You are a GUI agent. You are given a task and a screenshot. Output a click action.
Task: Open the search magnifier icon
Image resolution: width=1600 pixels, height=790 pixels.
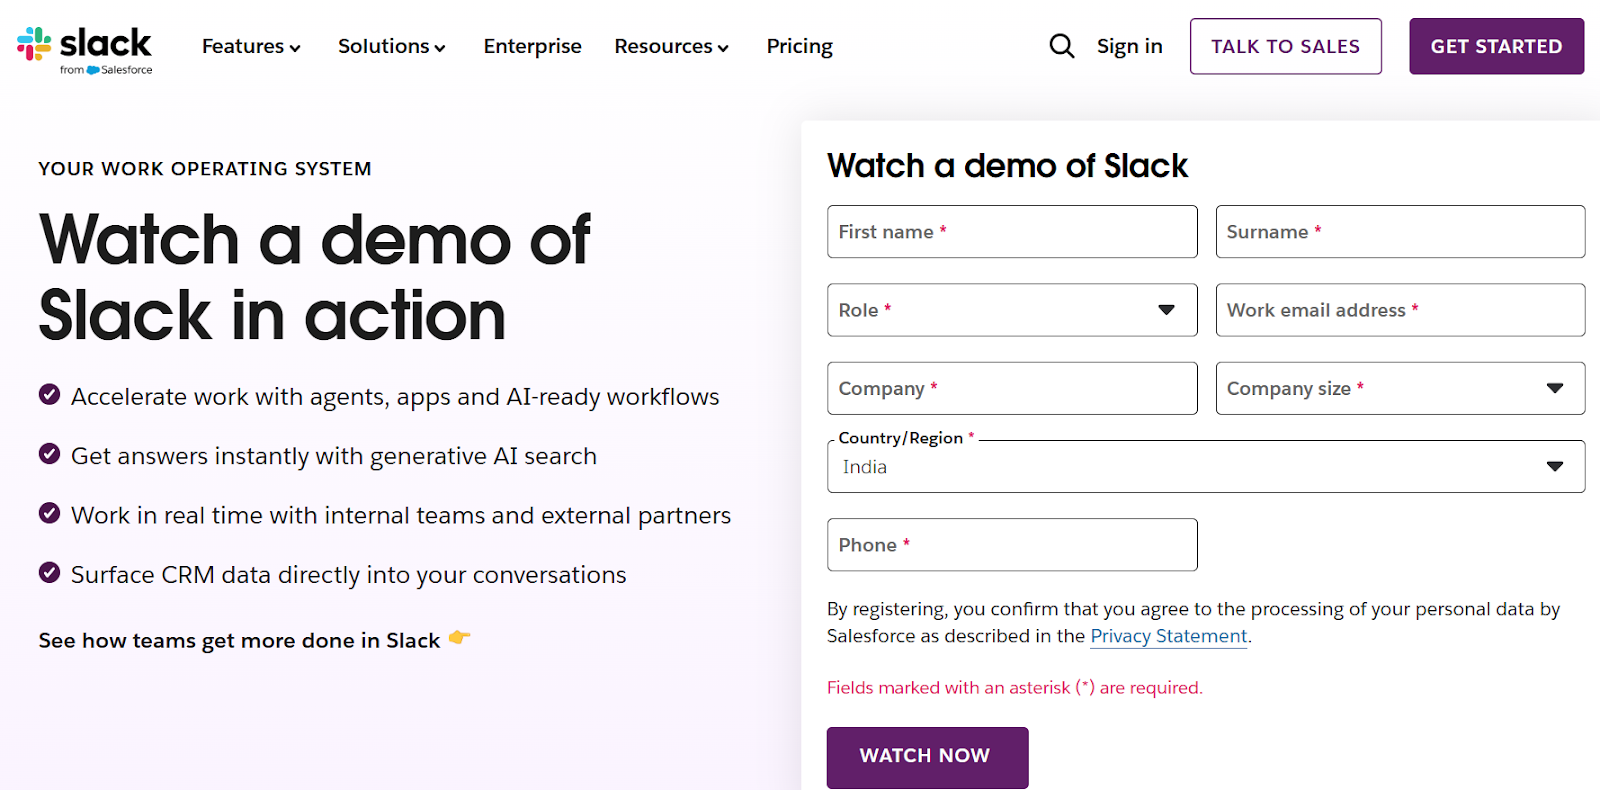[1061, 46]
